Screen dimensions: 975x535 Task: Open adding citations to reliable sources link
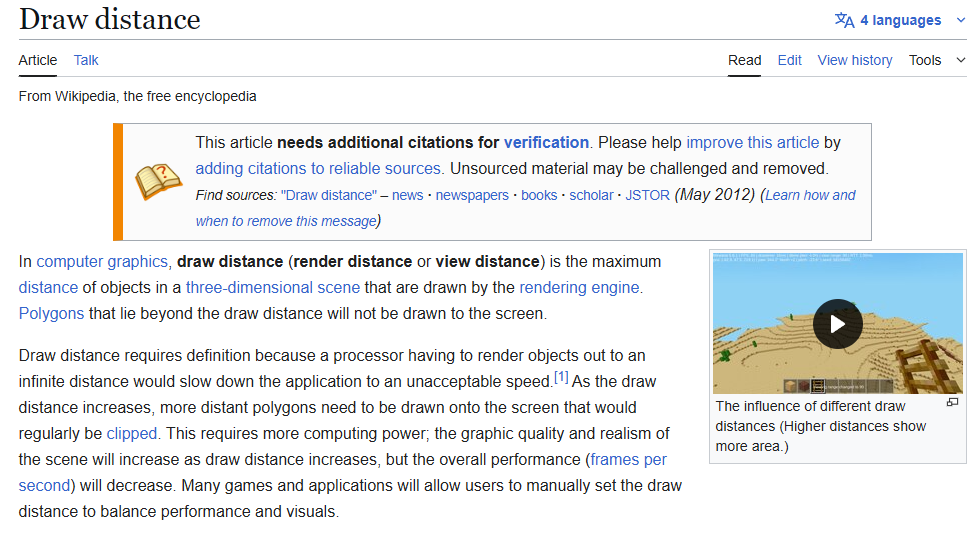coord(318,169)
